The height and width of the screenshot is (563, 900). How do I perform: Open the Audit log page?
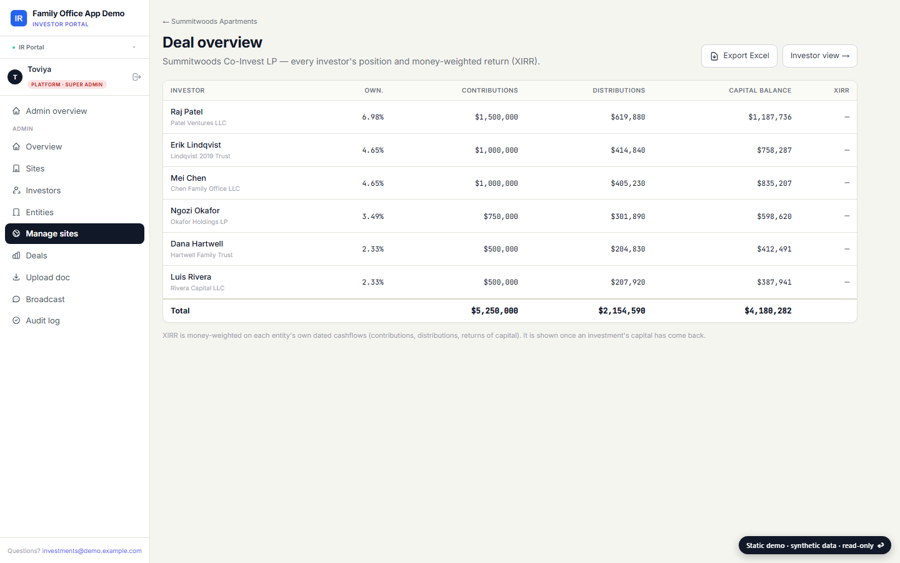[75, 320]
